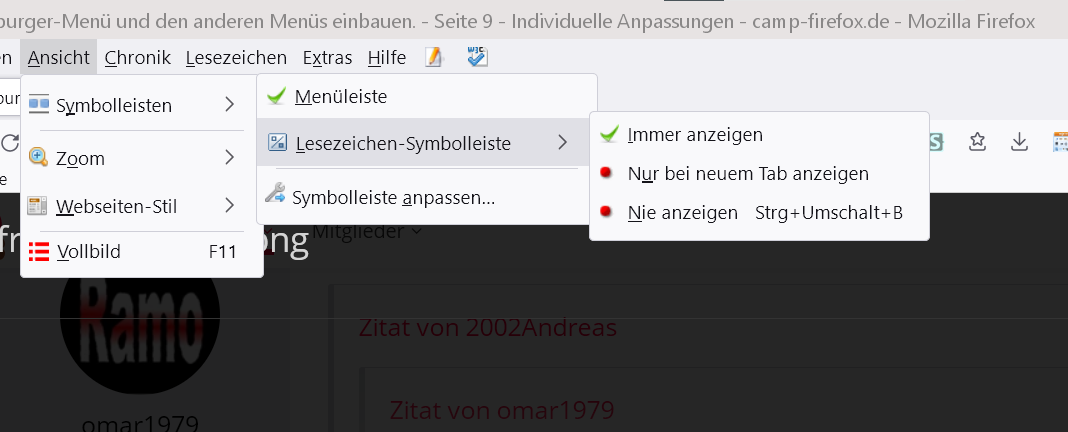Click the downloads arrow toolbar icon
The image size is (1068, 432).
(1020, 142)
